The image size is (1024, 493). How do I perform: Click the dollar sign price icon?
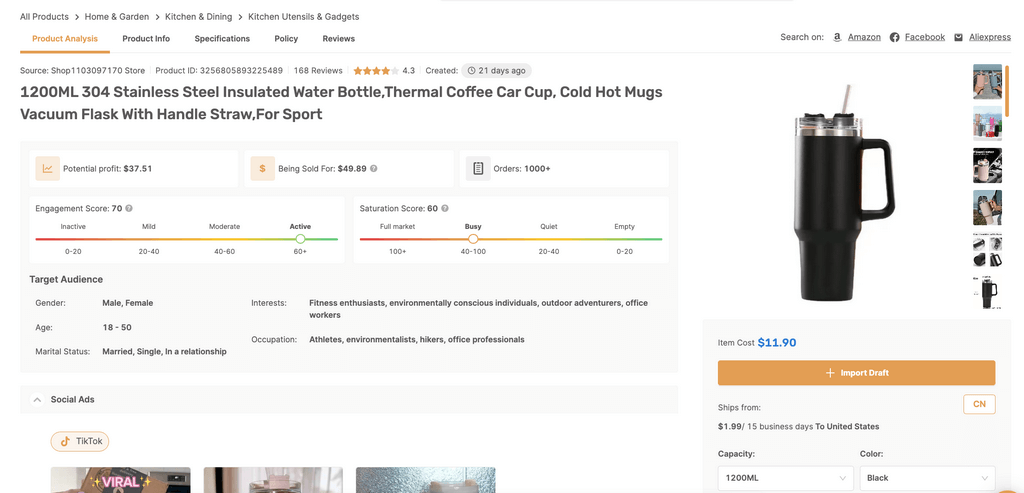point(263,168)
